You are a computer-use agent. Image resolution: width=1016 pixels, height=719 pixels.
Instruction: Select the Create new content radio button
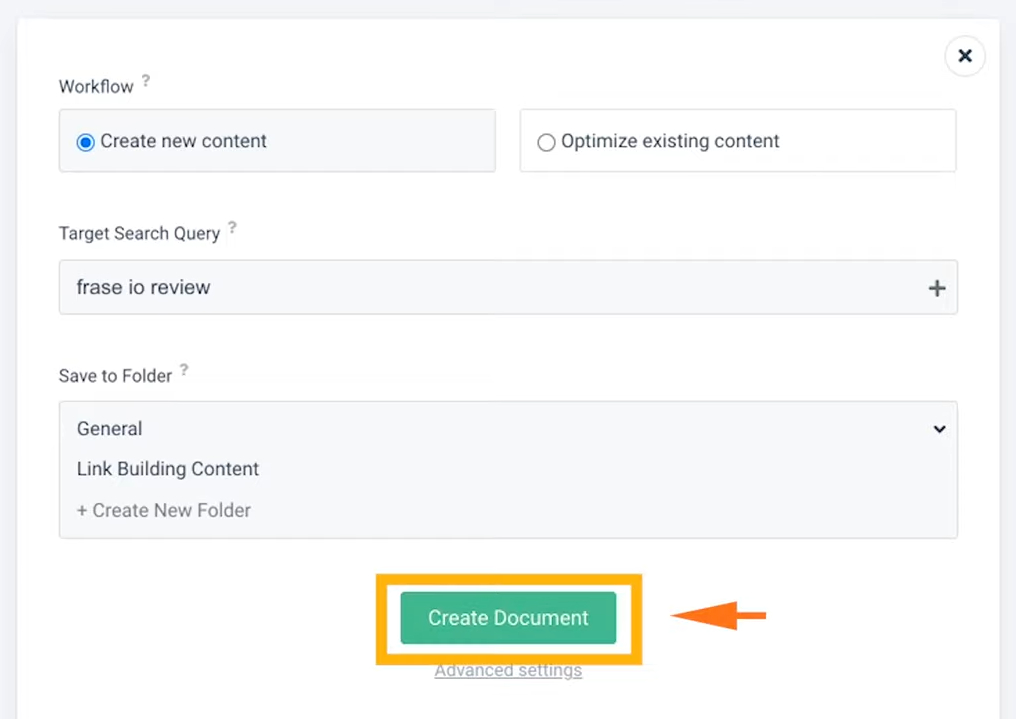(86, 142)
